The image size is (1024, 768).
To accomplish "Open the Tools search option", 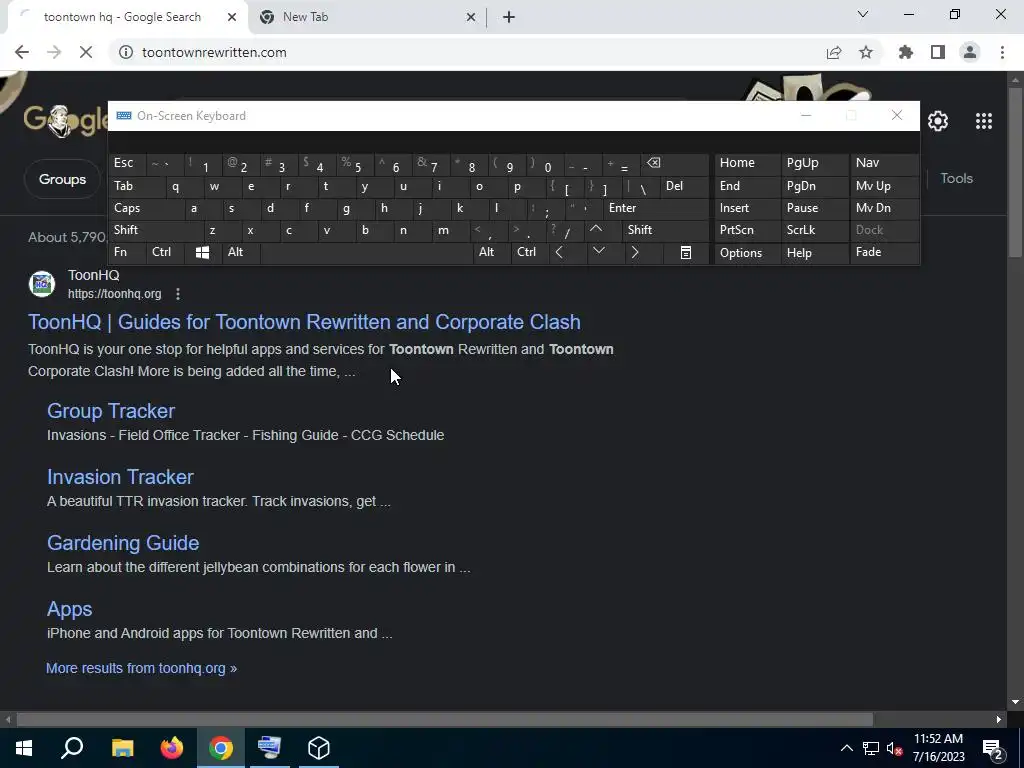I will (956, 178).
